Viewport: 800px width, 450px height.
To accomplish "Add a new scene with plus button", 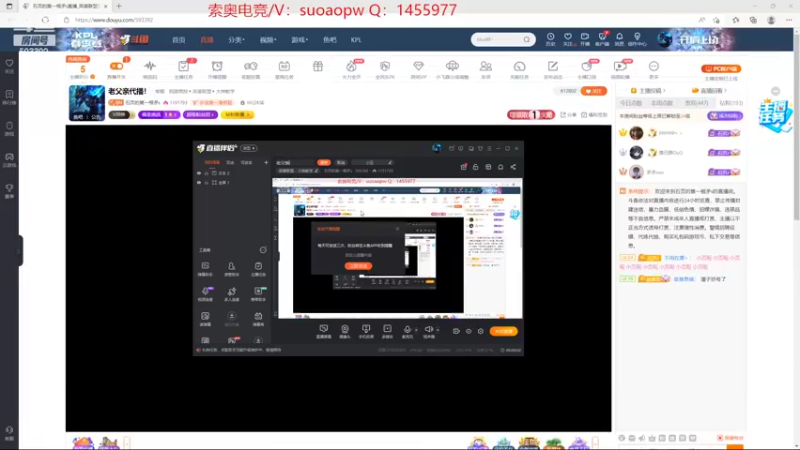I will point(266,162).
